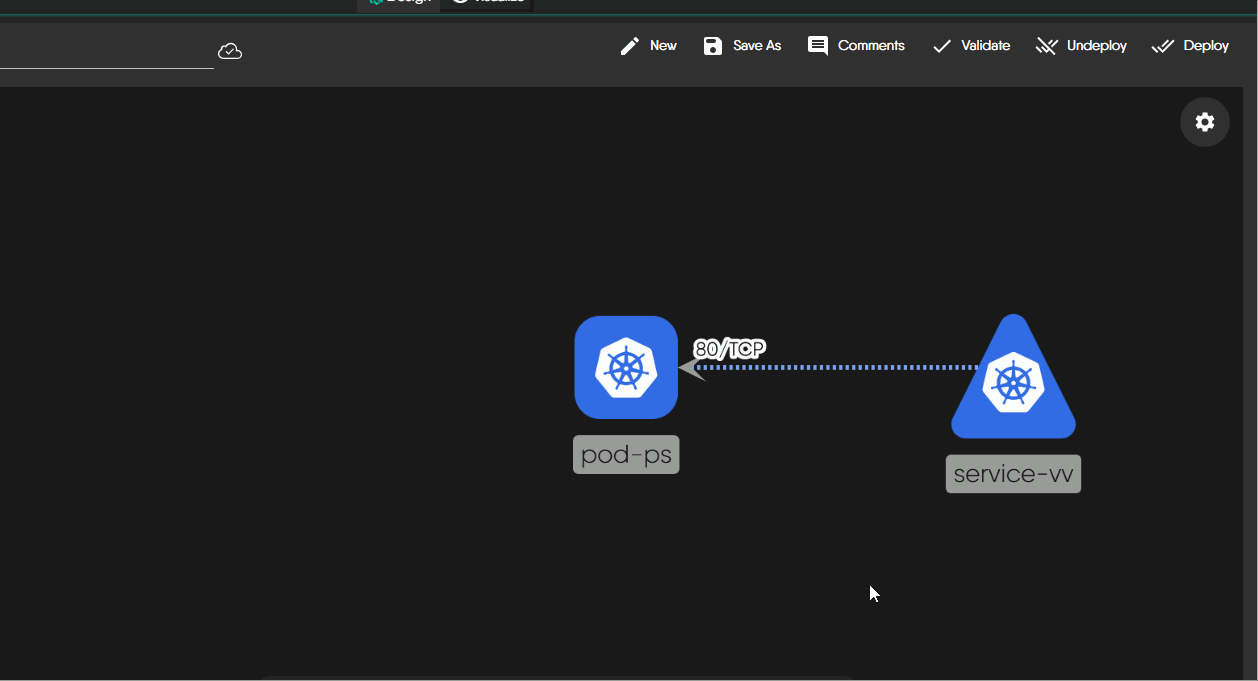Validate the current topology
The height and width of the screenshot is (681, 1258).
(x=985, y=45)
